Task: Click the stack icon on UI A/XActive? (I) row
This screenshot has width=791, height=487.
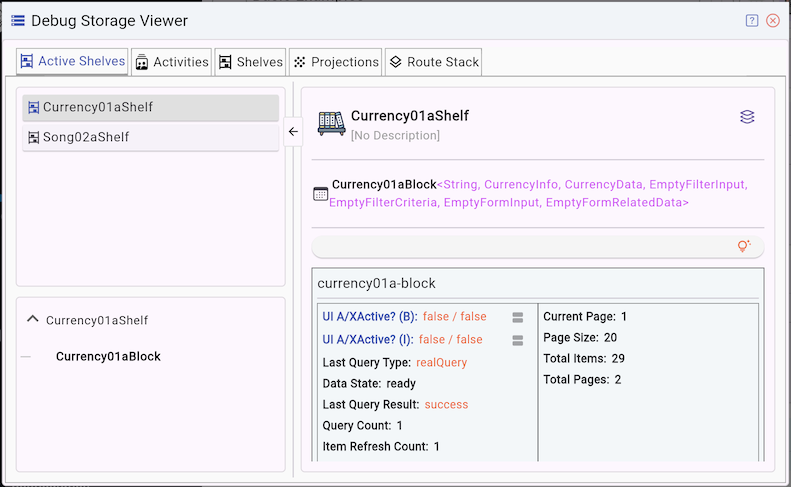Action: tap(518, 340)
